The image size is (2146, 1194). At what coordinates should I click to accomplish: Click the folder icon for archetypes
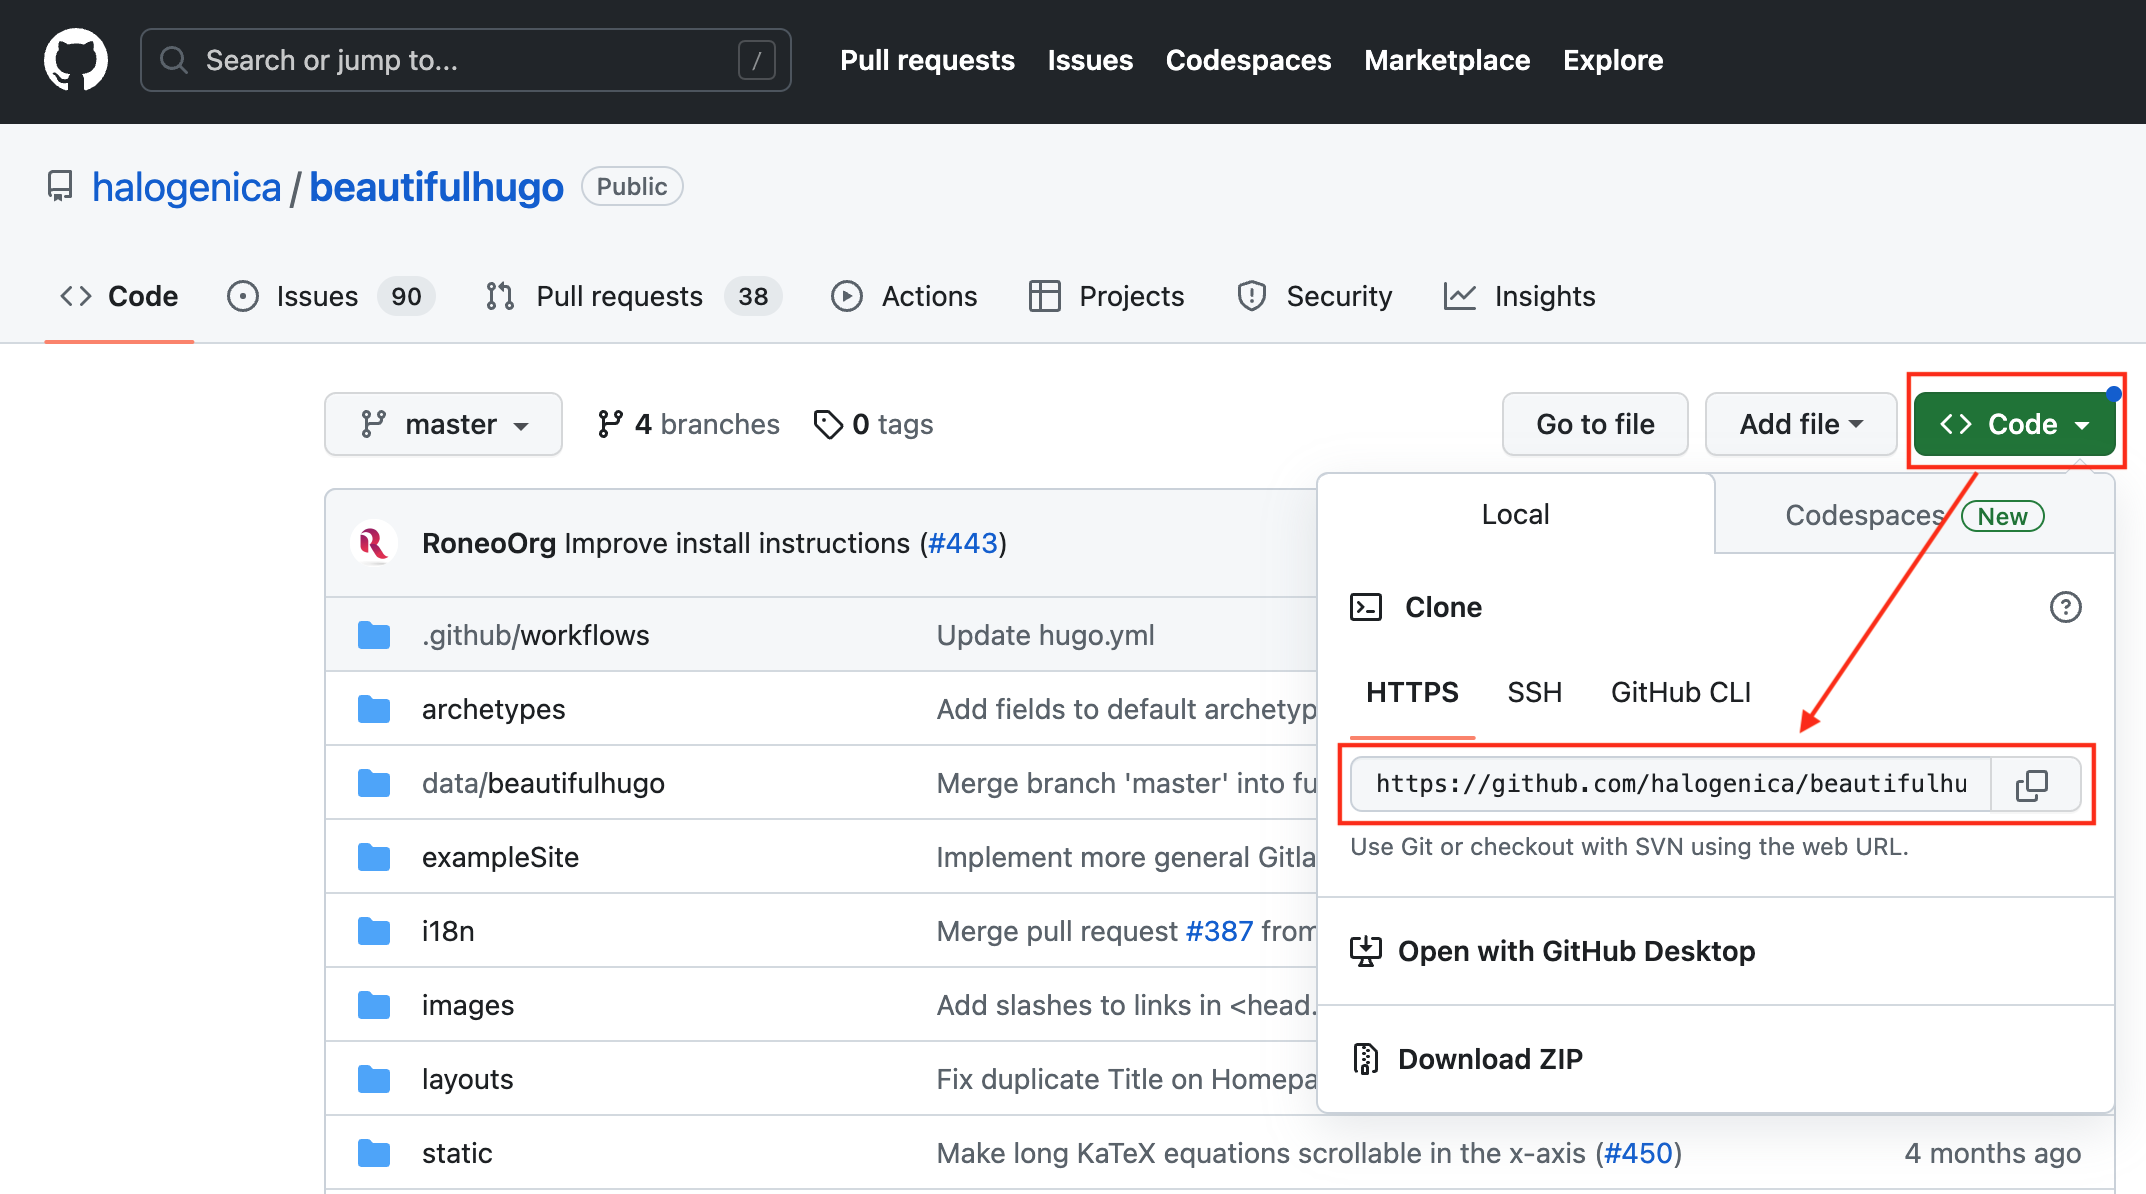click(x=374, y=709)
